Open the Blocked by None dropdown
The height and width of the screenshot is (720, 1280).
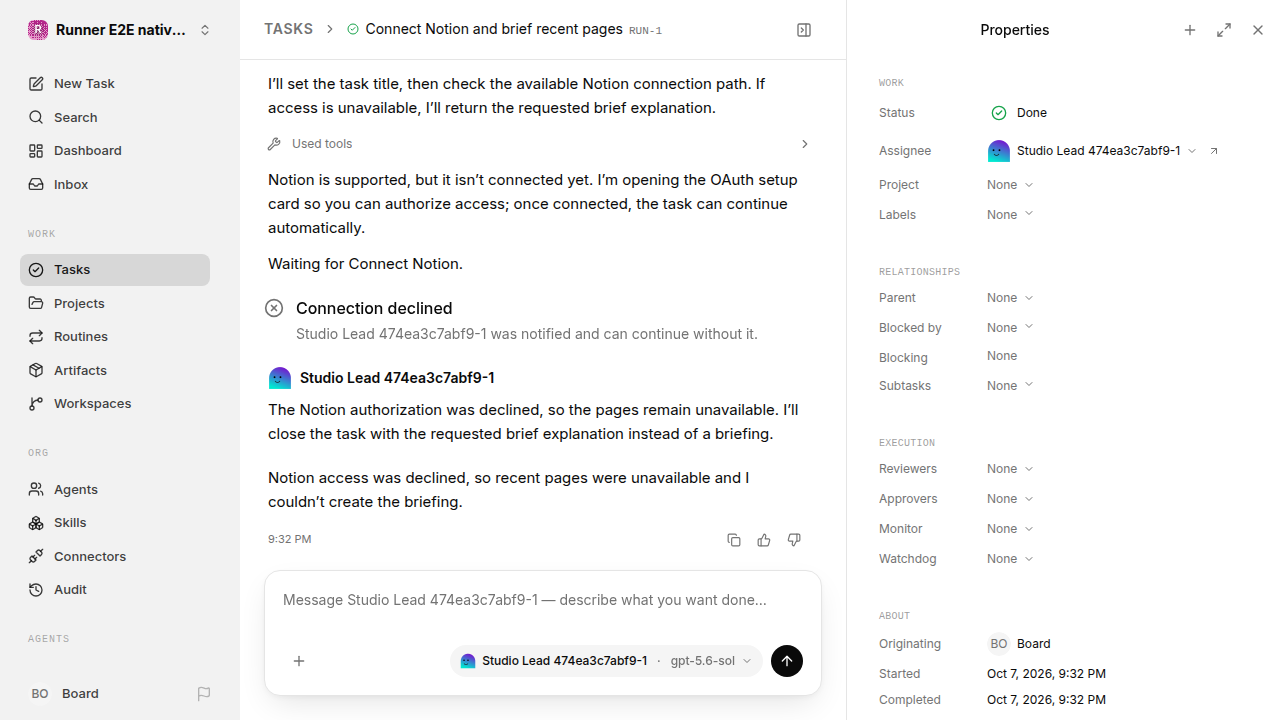(x=1010, y=328)
